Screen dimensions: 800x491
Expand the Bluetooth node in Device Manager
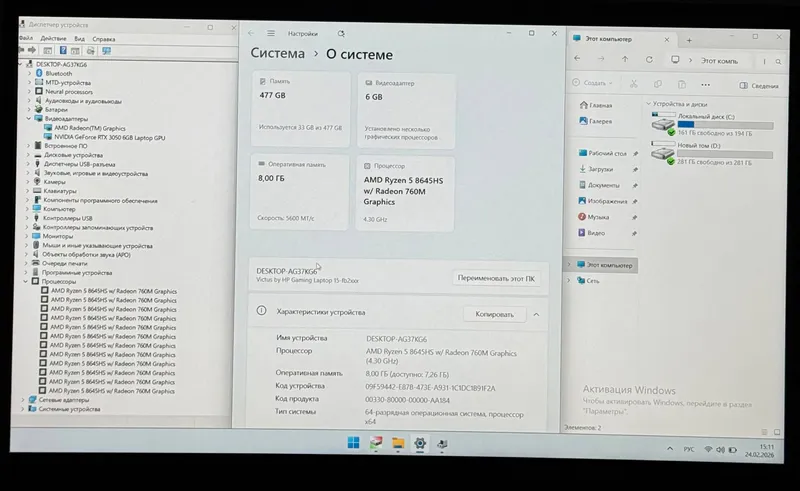click(x=30, y=73)
